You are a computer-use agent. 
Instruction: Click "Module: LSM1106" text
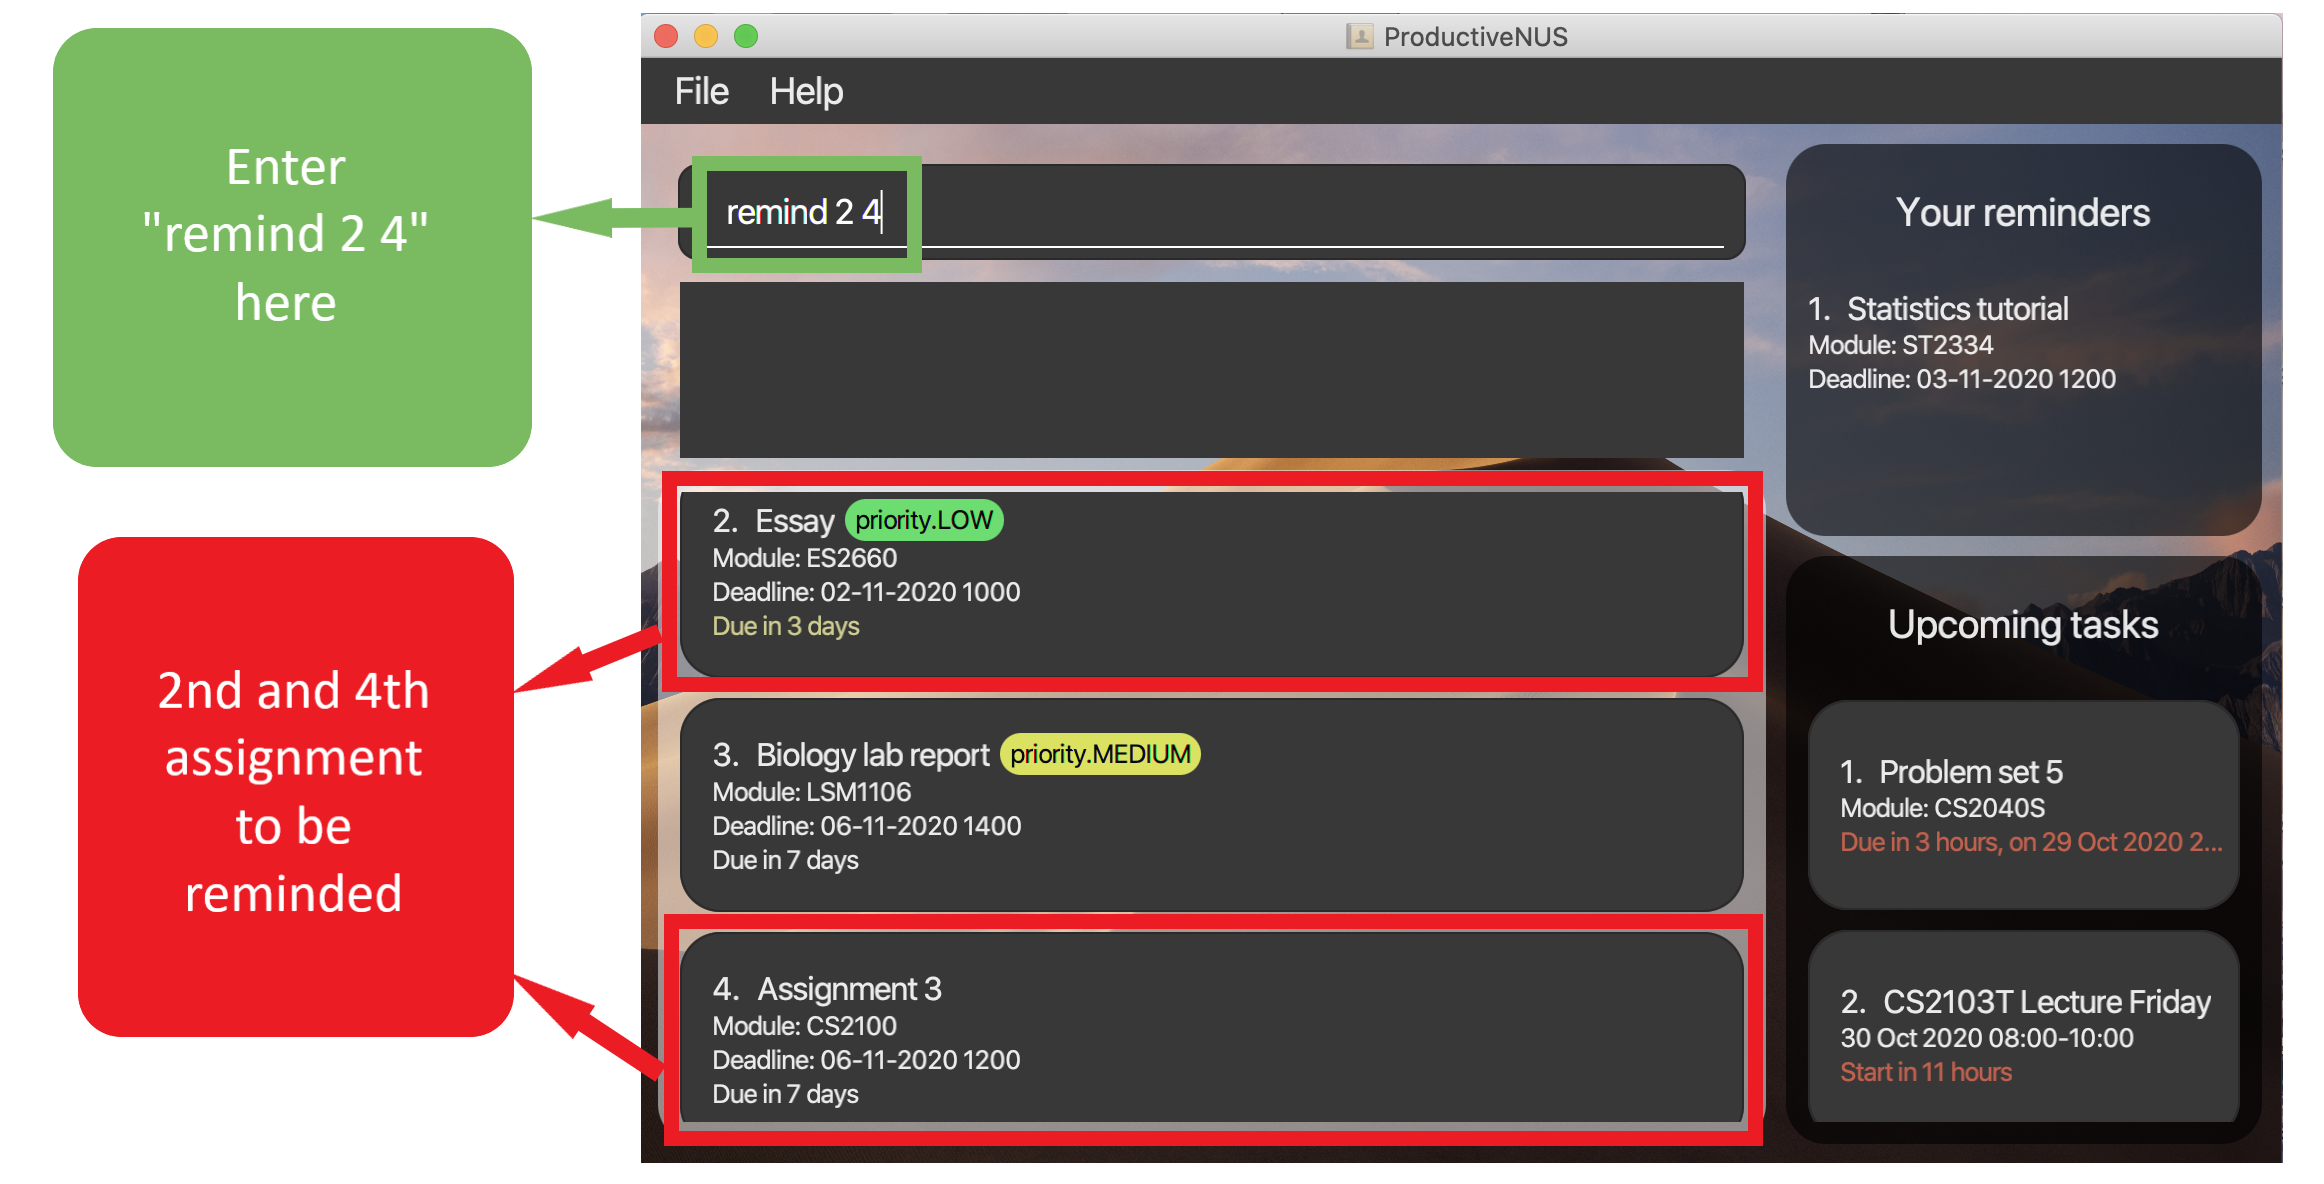click(812, 792)
